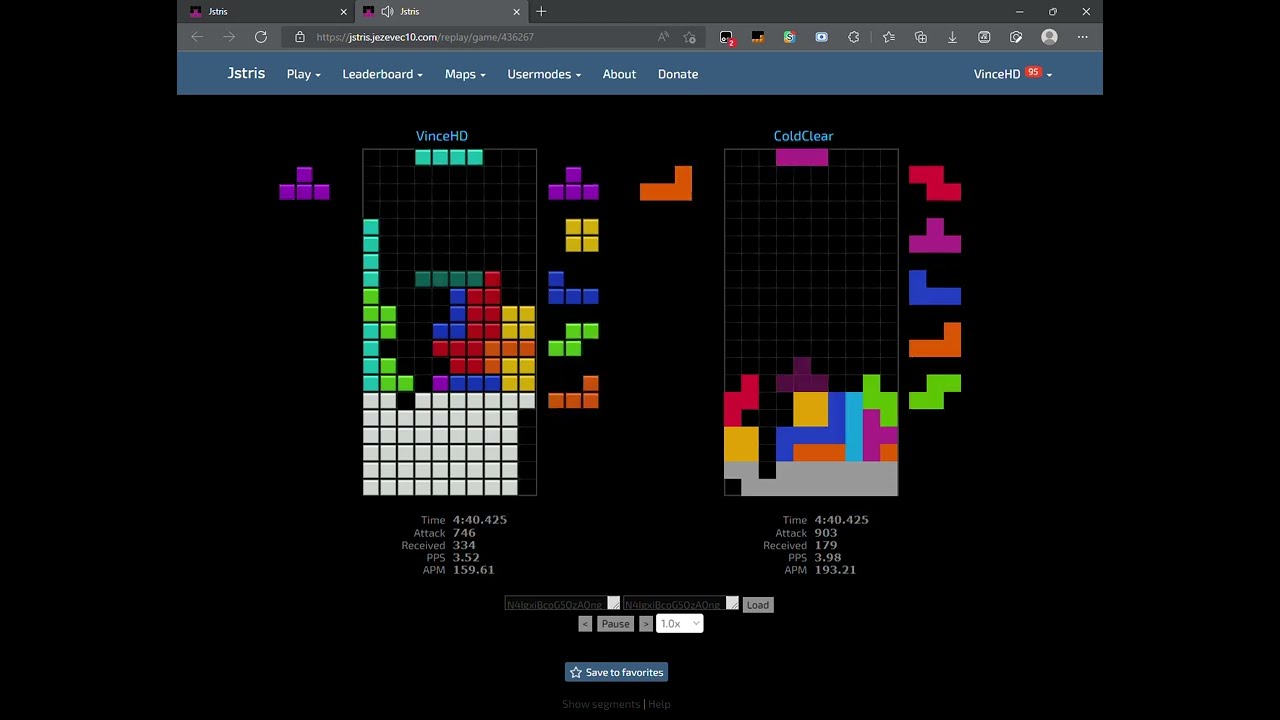The width and height of the screenshot is (1280, 720).
Task: Open the browser Favorites list icon
Action: [x=889, y=37]
